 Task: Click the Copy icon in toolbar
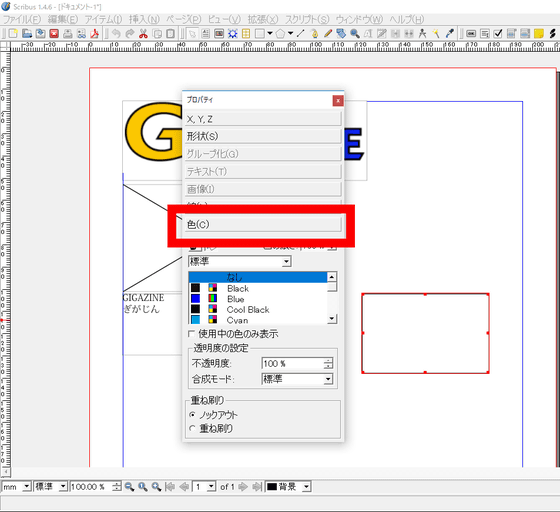pyautogui.click(x=157, y=34)
